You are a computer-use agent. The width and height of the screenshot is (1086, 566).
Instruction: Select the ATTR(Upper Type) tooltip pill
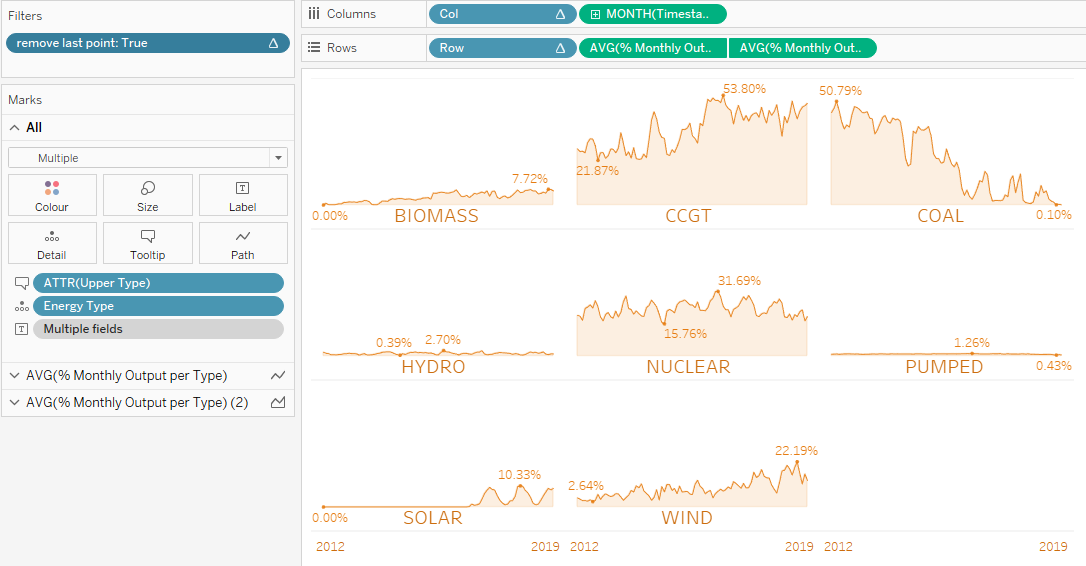158,283
